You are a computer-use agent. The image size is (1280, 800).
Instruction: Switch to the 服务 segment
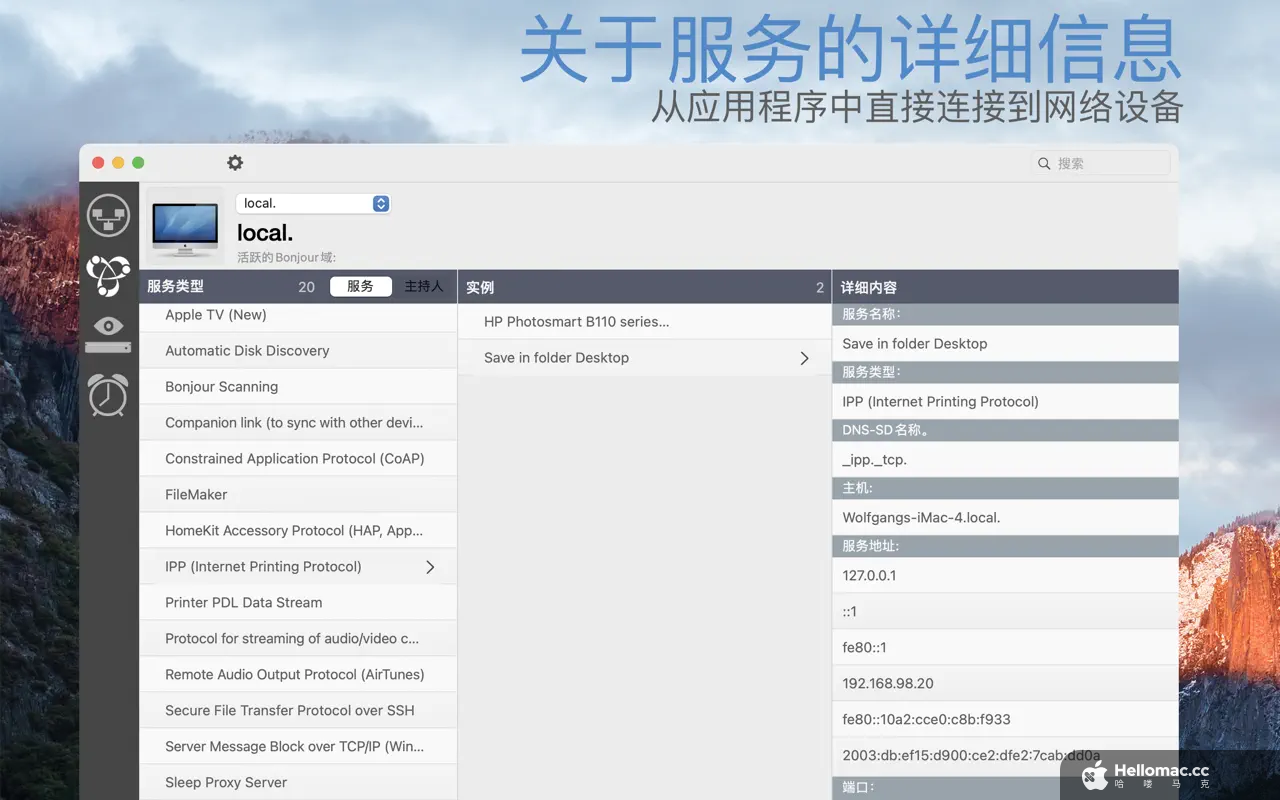click(360, 286)
